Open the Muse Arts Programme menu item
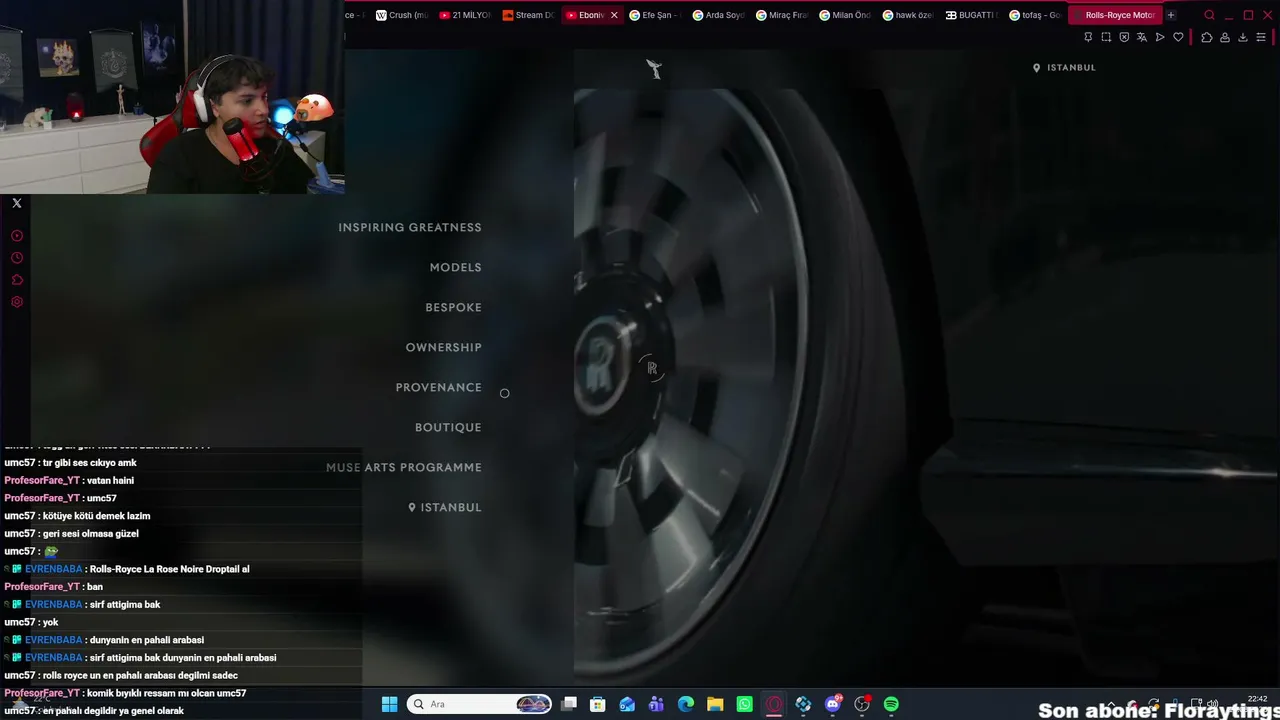Image resolution: width=1280 pixels, height=720 pixels. (x=404, y=467)
